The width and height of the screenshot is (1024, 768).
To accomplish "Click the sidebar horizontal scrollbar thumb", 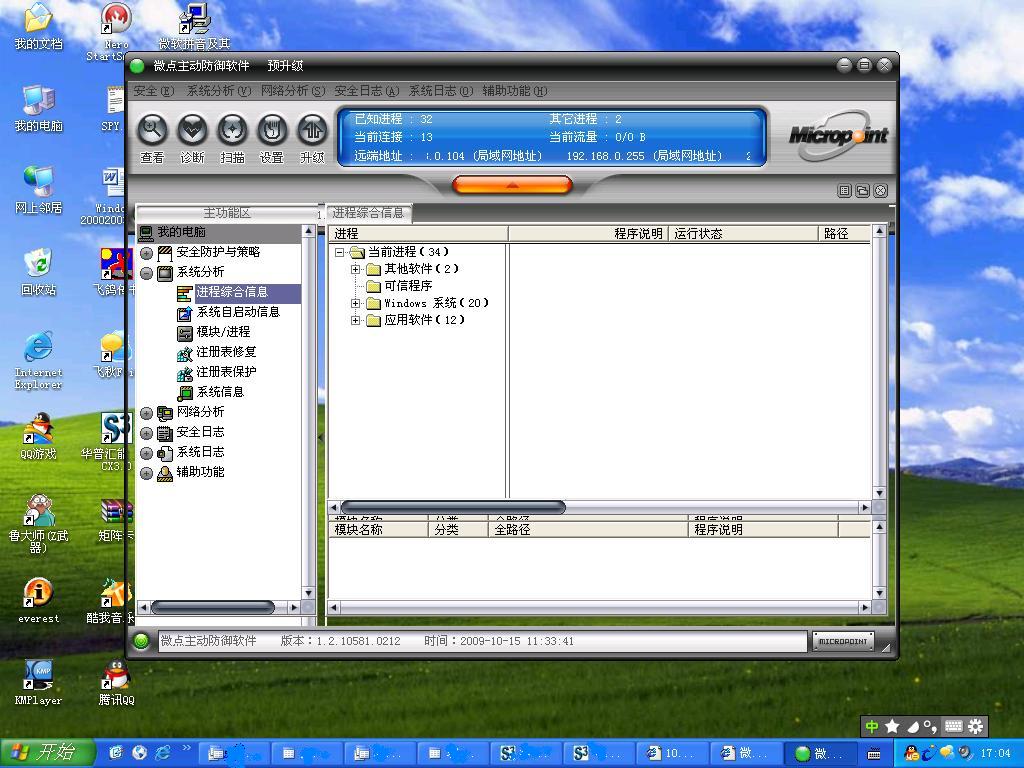I will tap(212, 607).
